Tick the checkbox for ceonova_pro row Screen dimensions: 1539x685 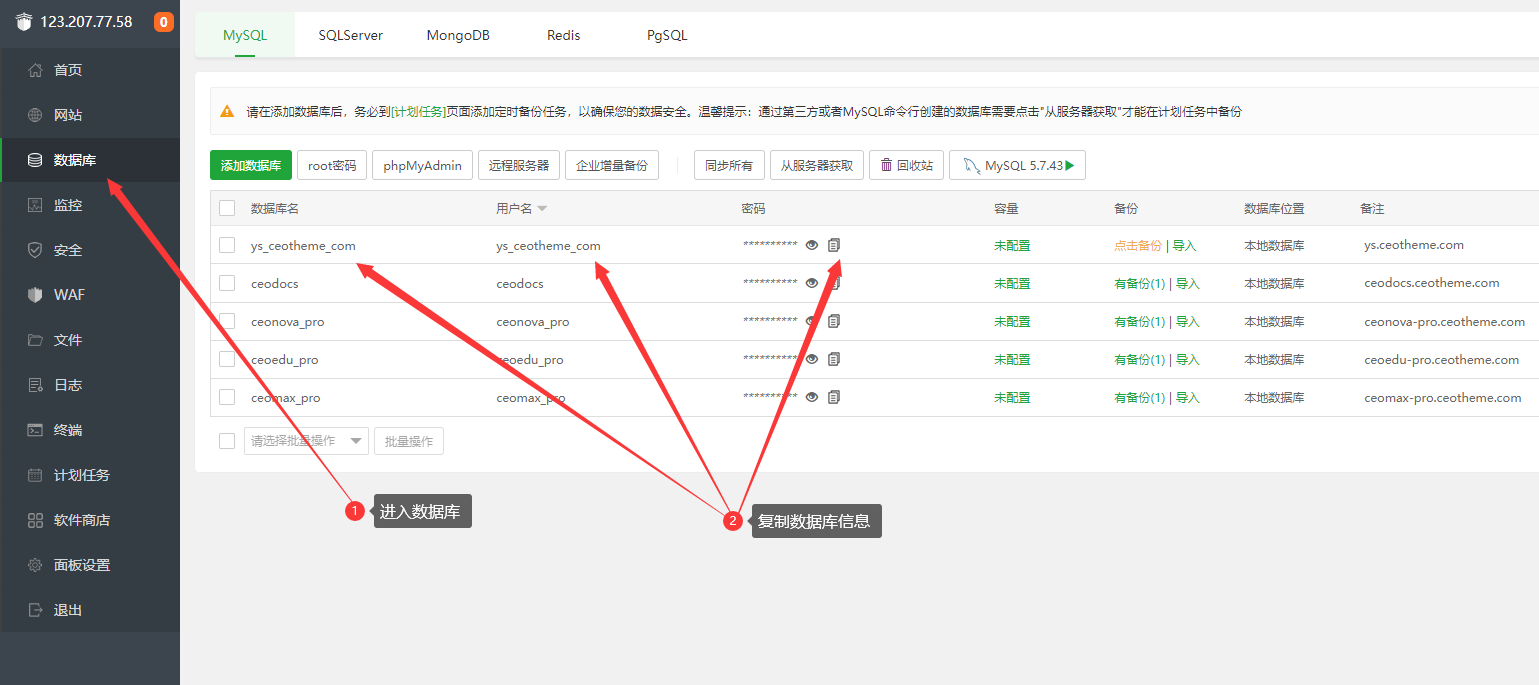coord(227,321)
